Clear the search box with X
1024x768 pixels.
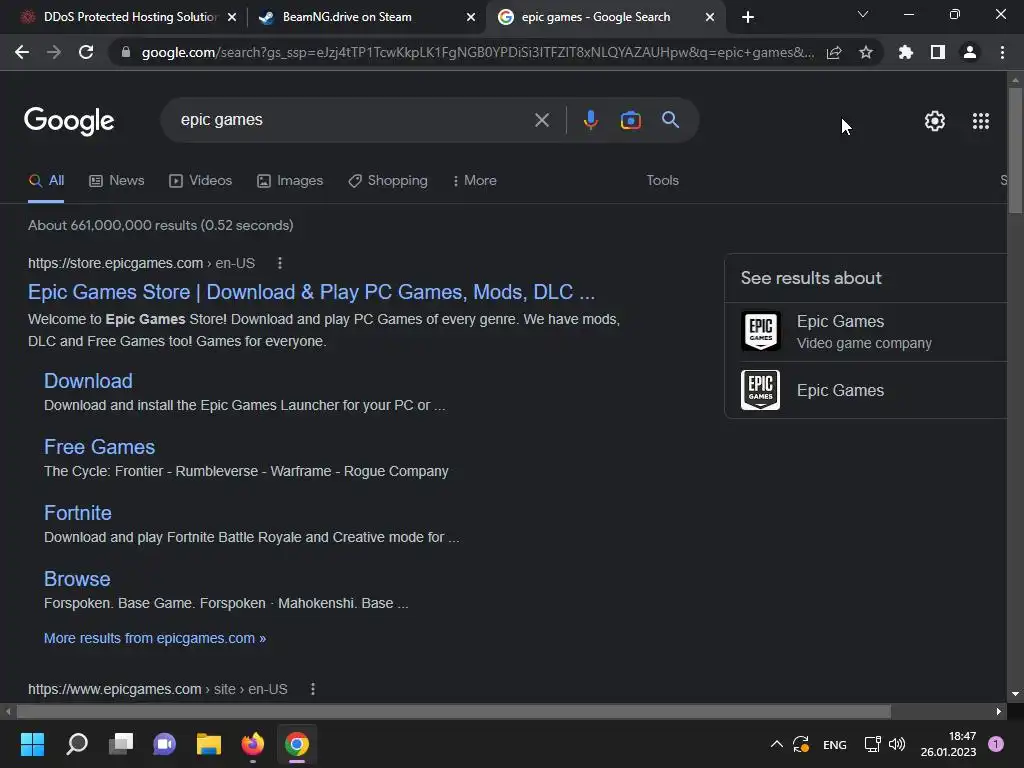(542, 120)
